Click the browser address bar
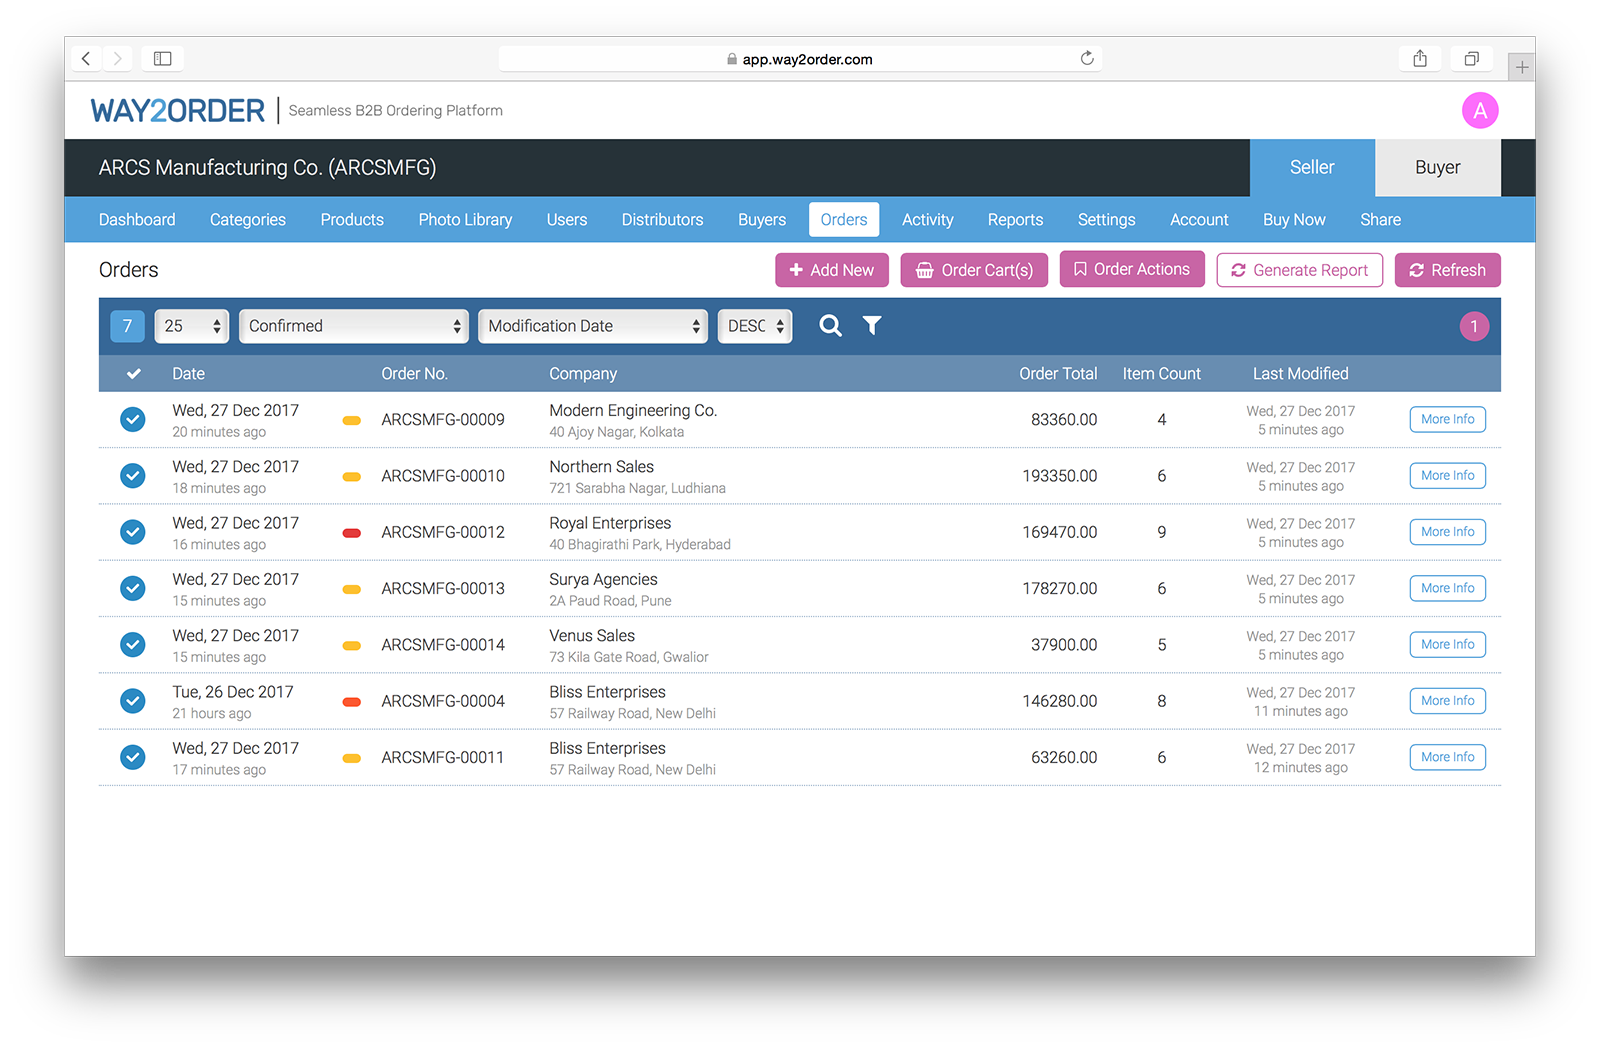This screenshot has height=1048, width=1600. pyautogui.click(x=800, y=59)
